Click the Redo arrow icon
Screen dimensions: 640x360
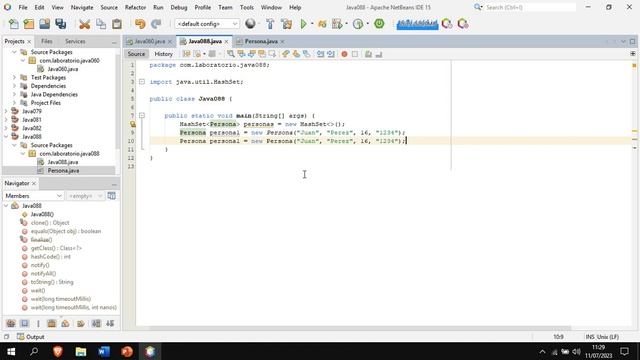pos(156,24)
